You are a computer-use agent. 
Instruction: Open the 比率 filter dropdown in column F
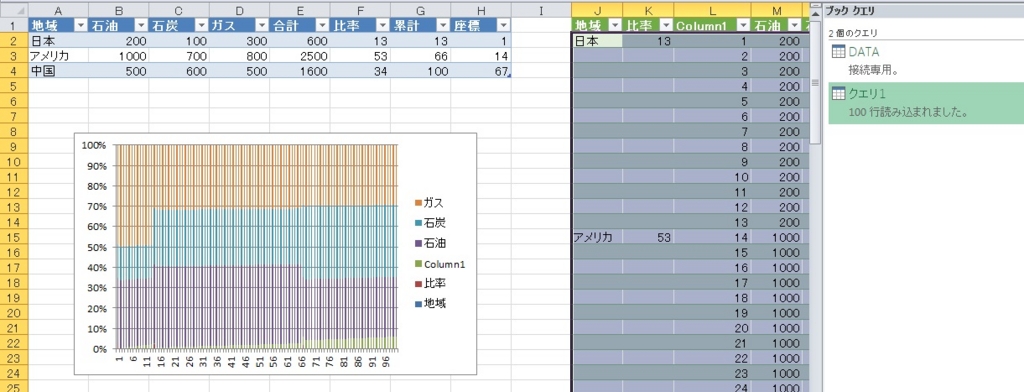(x=382, y=25)
